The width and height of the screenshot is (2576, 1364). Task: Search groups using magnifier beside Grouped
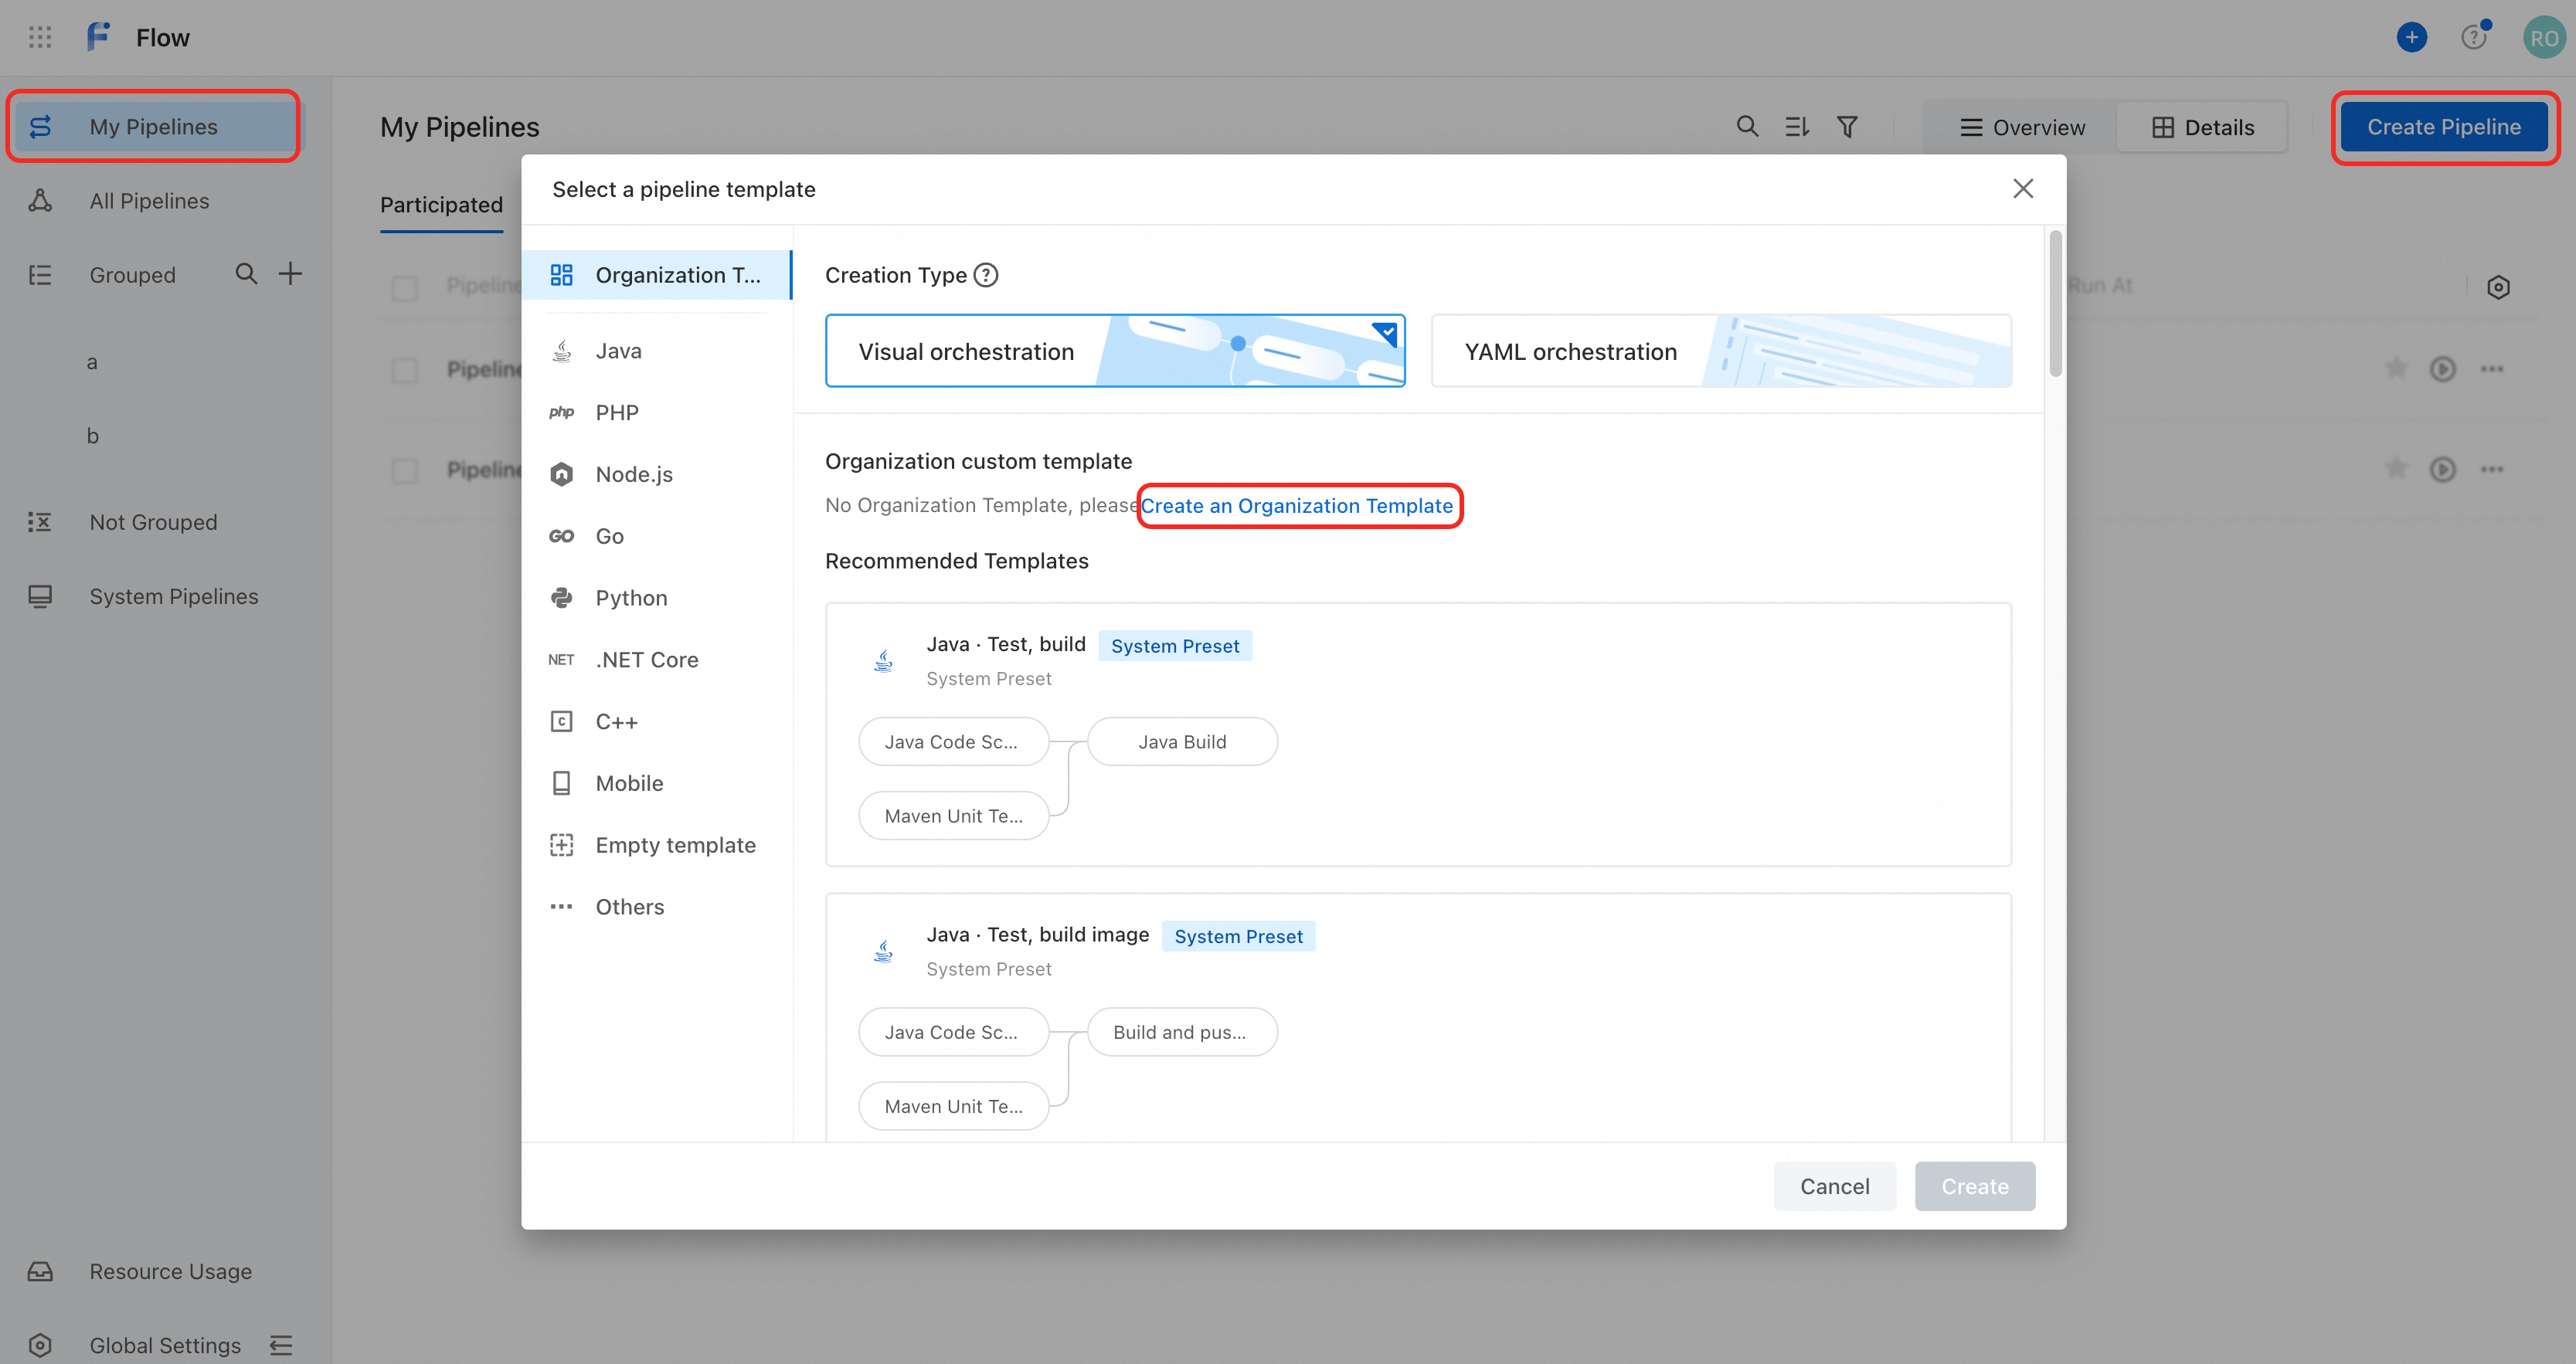[x=246, y=274]
